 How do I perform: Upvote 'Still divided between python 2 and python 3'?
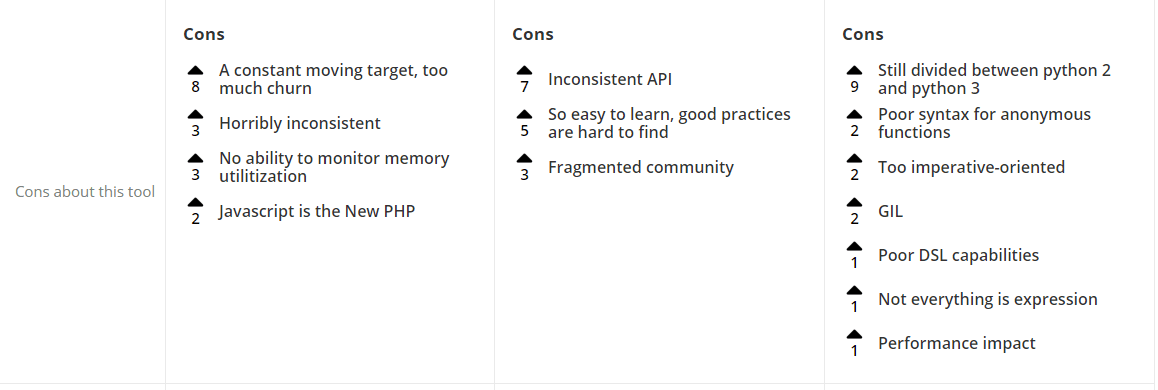click(x=854, y=70)
